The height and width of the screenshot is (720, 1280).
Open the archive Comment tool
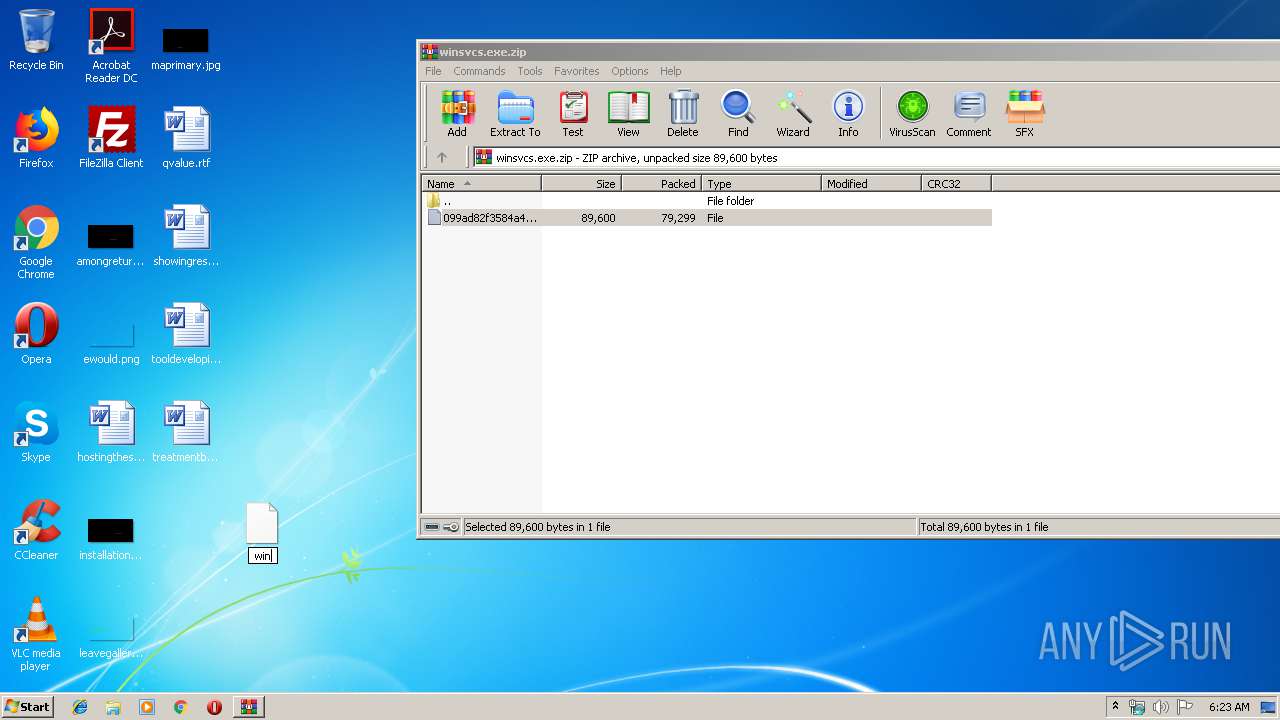(969, 113)
